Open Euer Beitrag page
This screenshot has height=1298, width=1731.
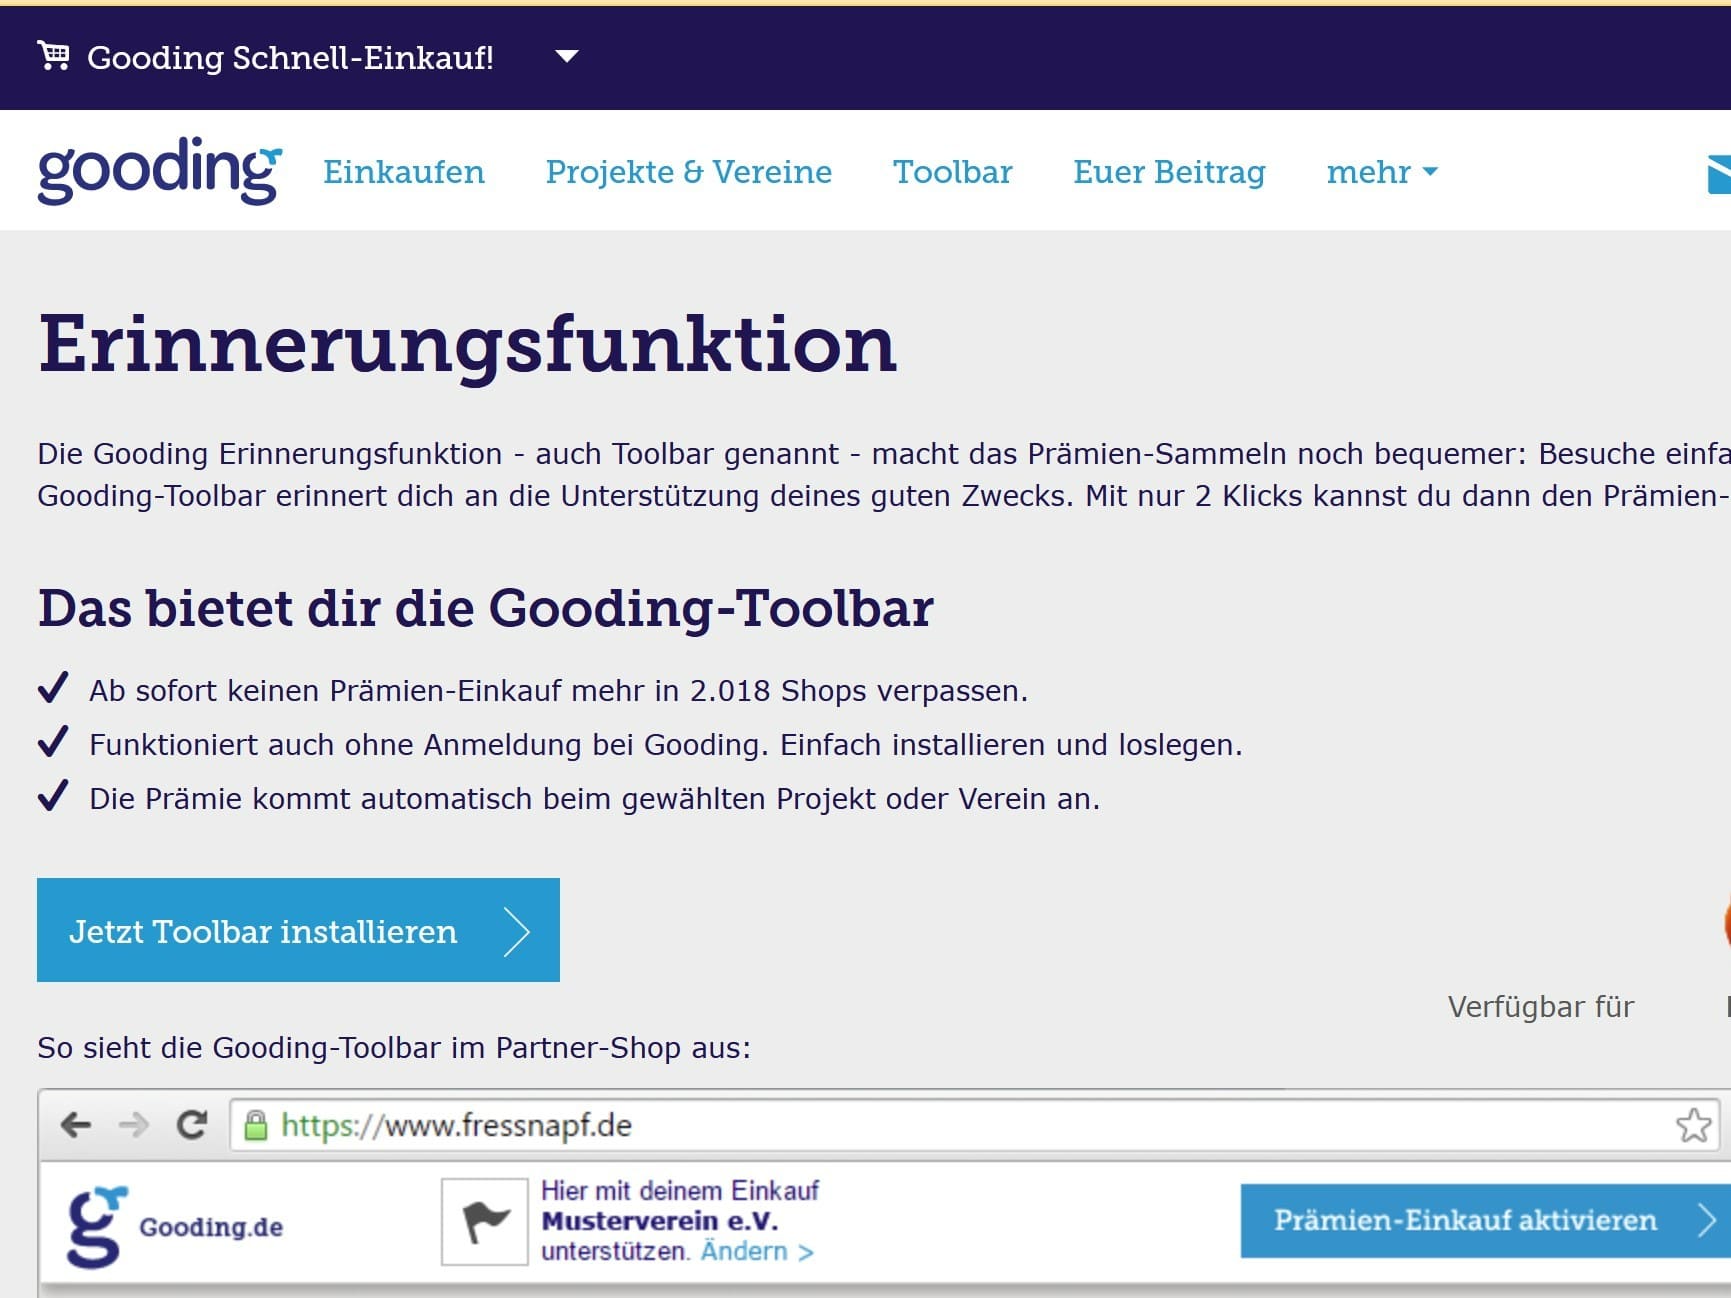click(x=1169, y=172)
